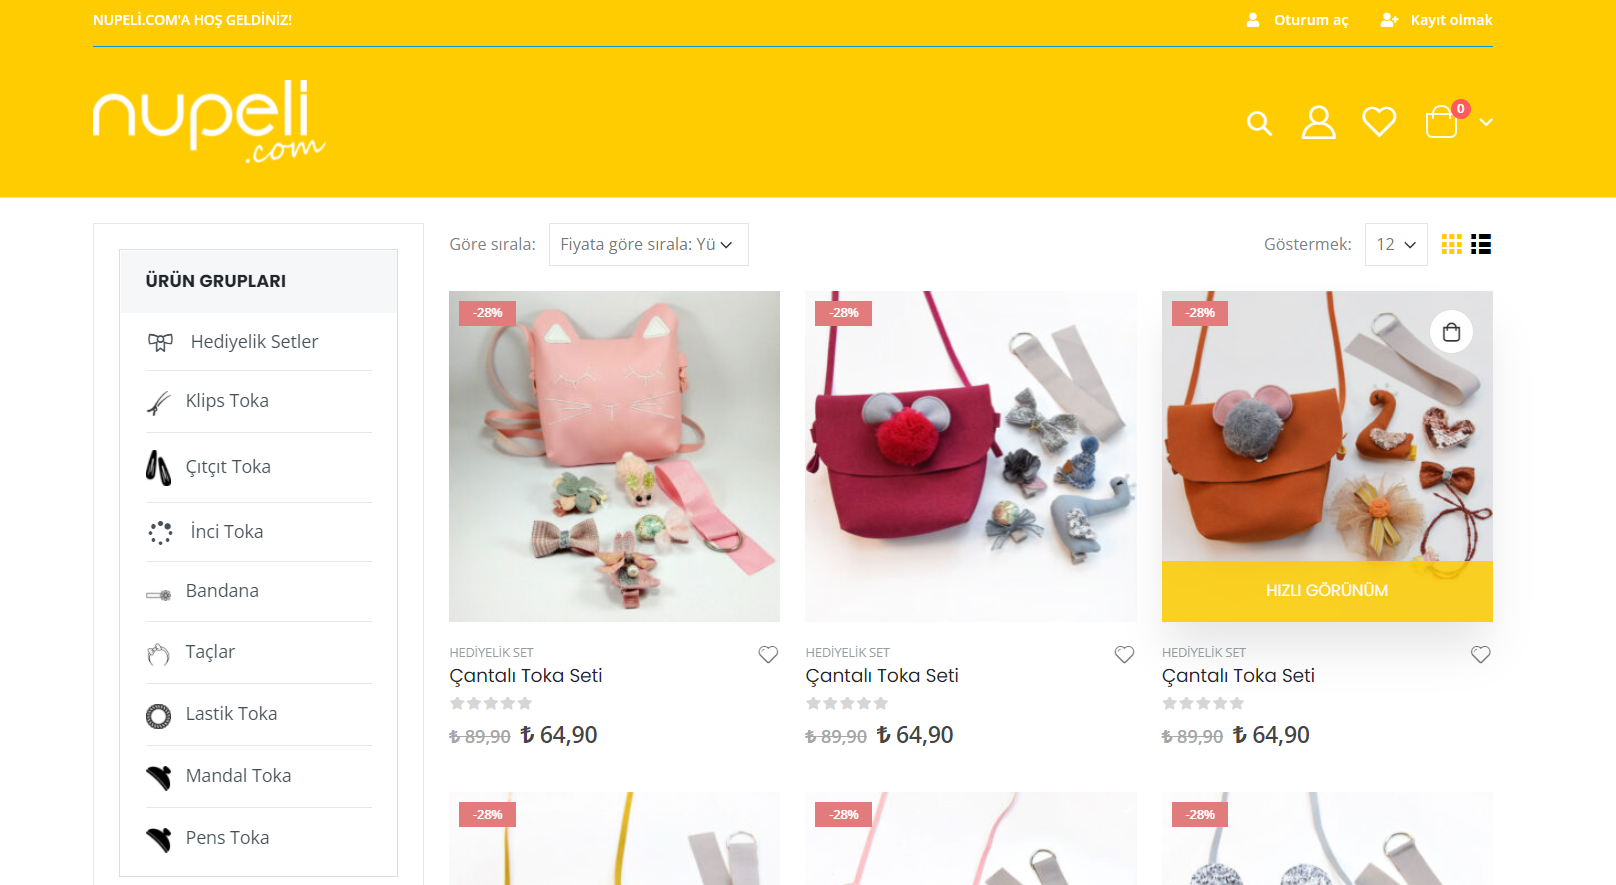
Task: Switch to list view layout icon
Action: coord(1481,244)
